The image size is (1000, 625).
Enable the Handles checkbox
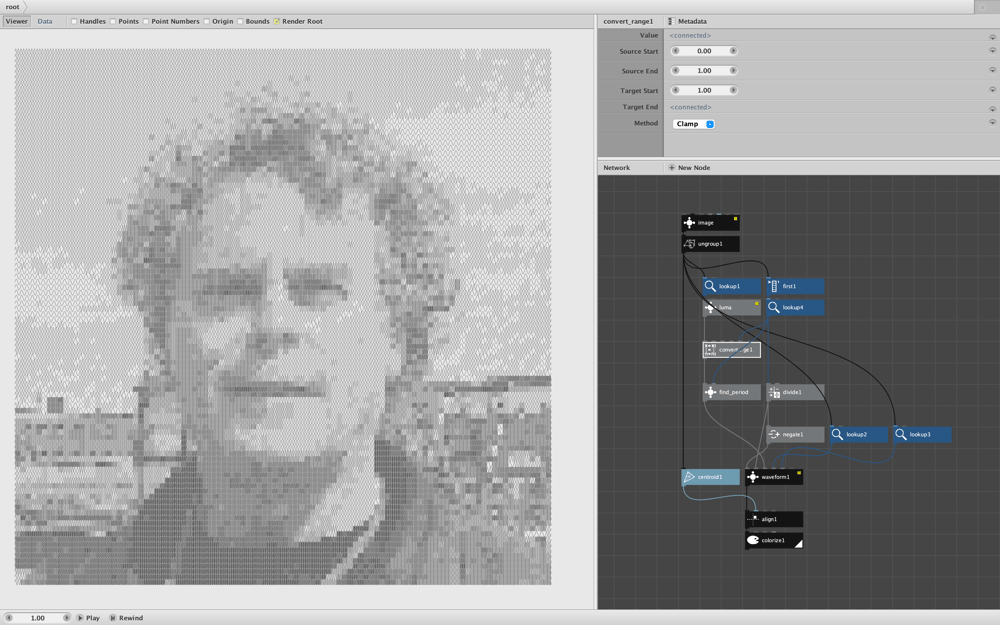74,21
